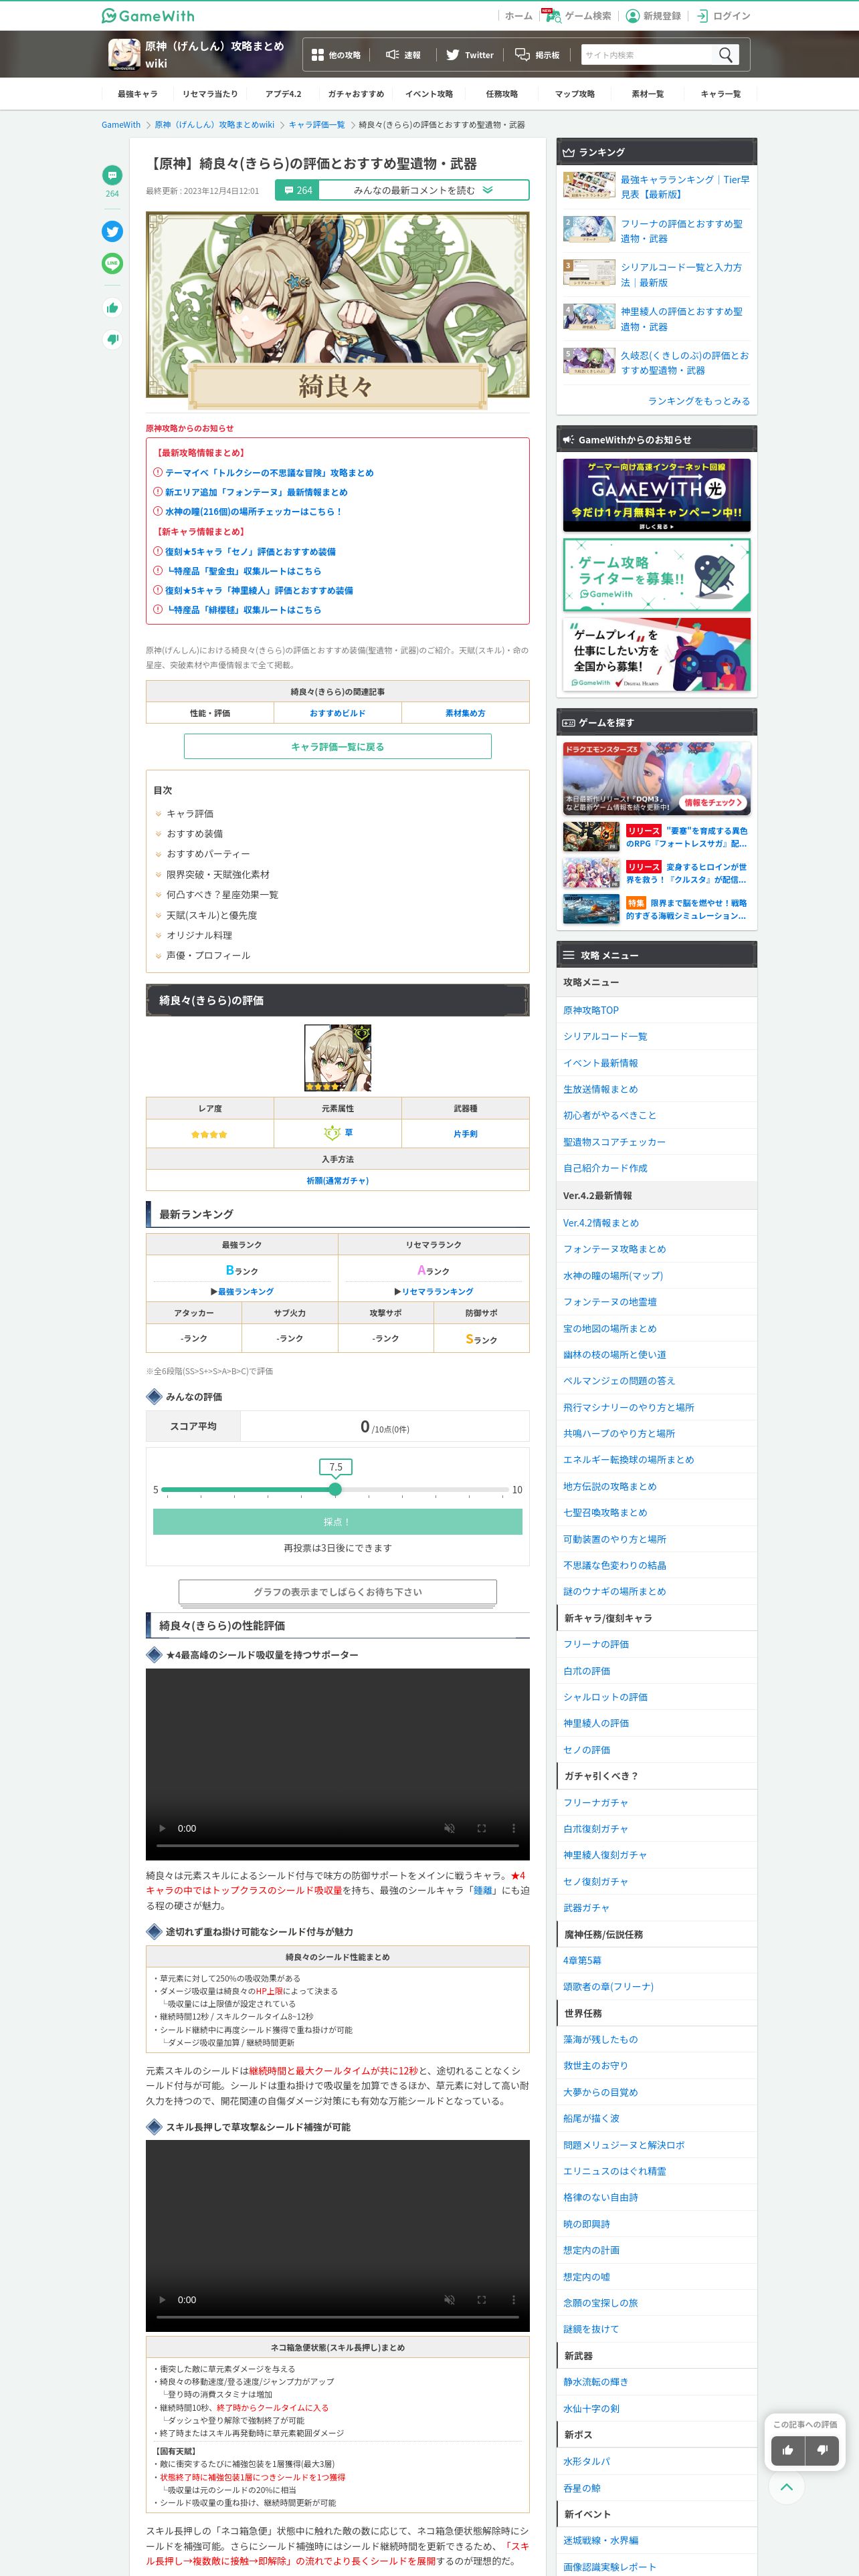Click the green comment bubble in the share sidebar

pyautogui.click(x=112, y=175)
